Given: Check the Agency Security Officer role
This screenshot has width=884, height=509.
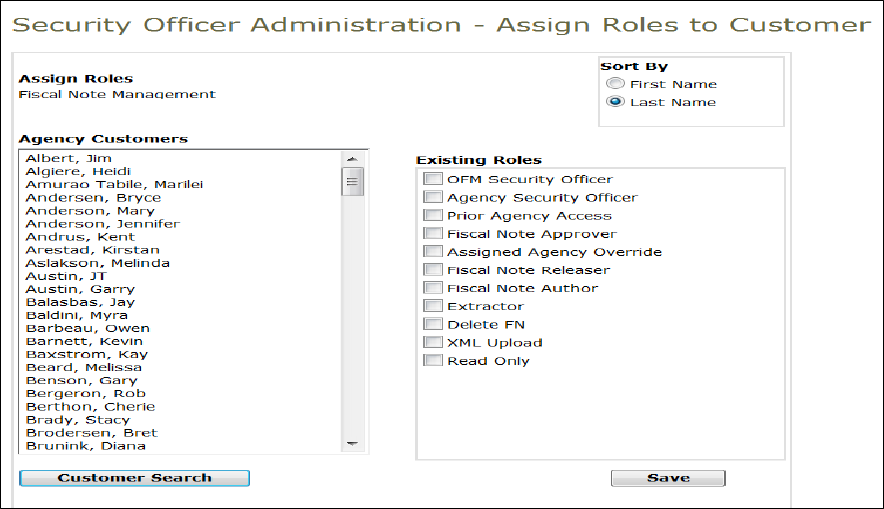Looking at the screenshot, I should click(433, 197).
